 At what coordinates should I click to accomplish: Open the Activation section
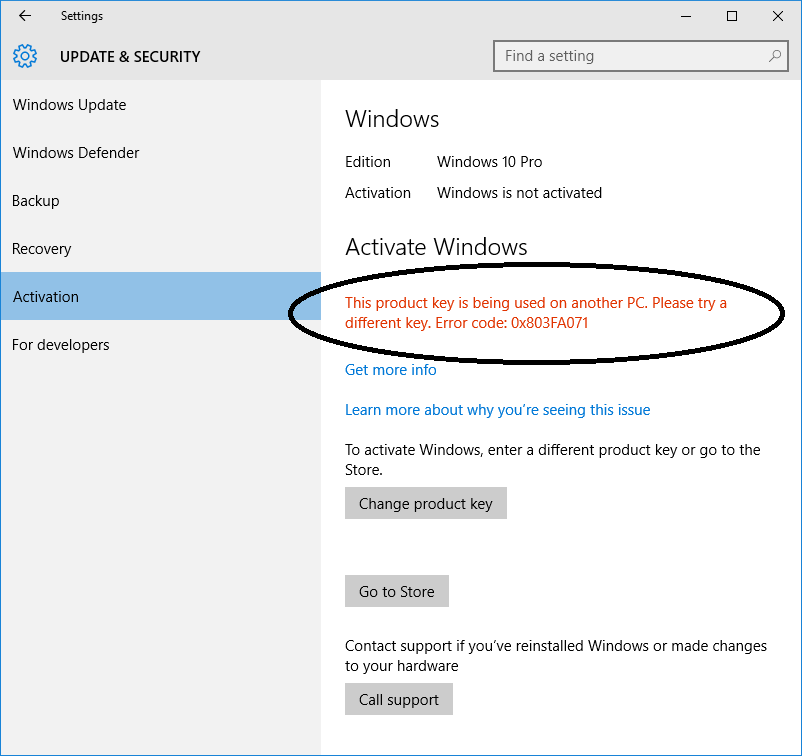[44, 296]
